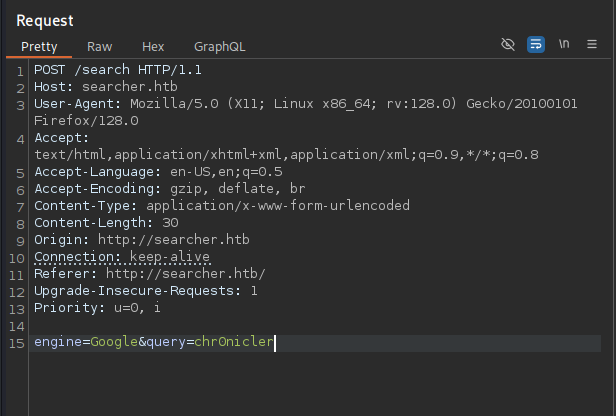The image size is (616, 416).
Task: Select the Pretty tab
Action: (39, 47)
